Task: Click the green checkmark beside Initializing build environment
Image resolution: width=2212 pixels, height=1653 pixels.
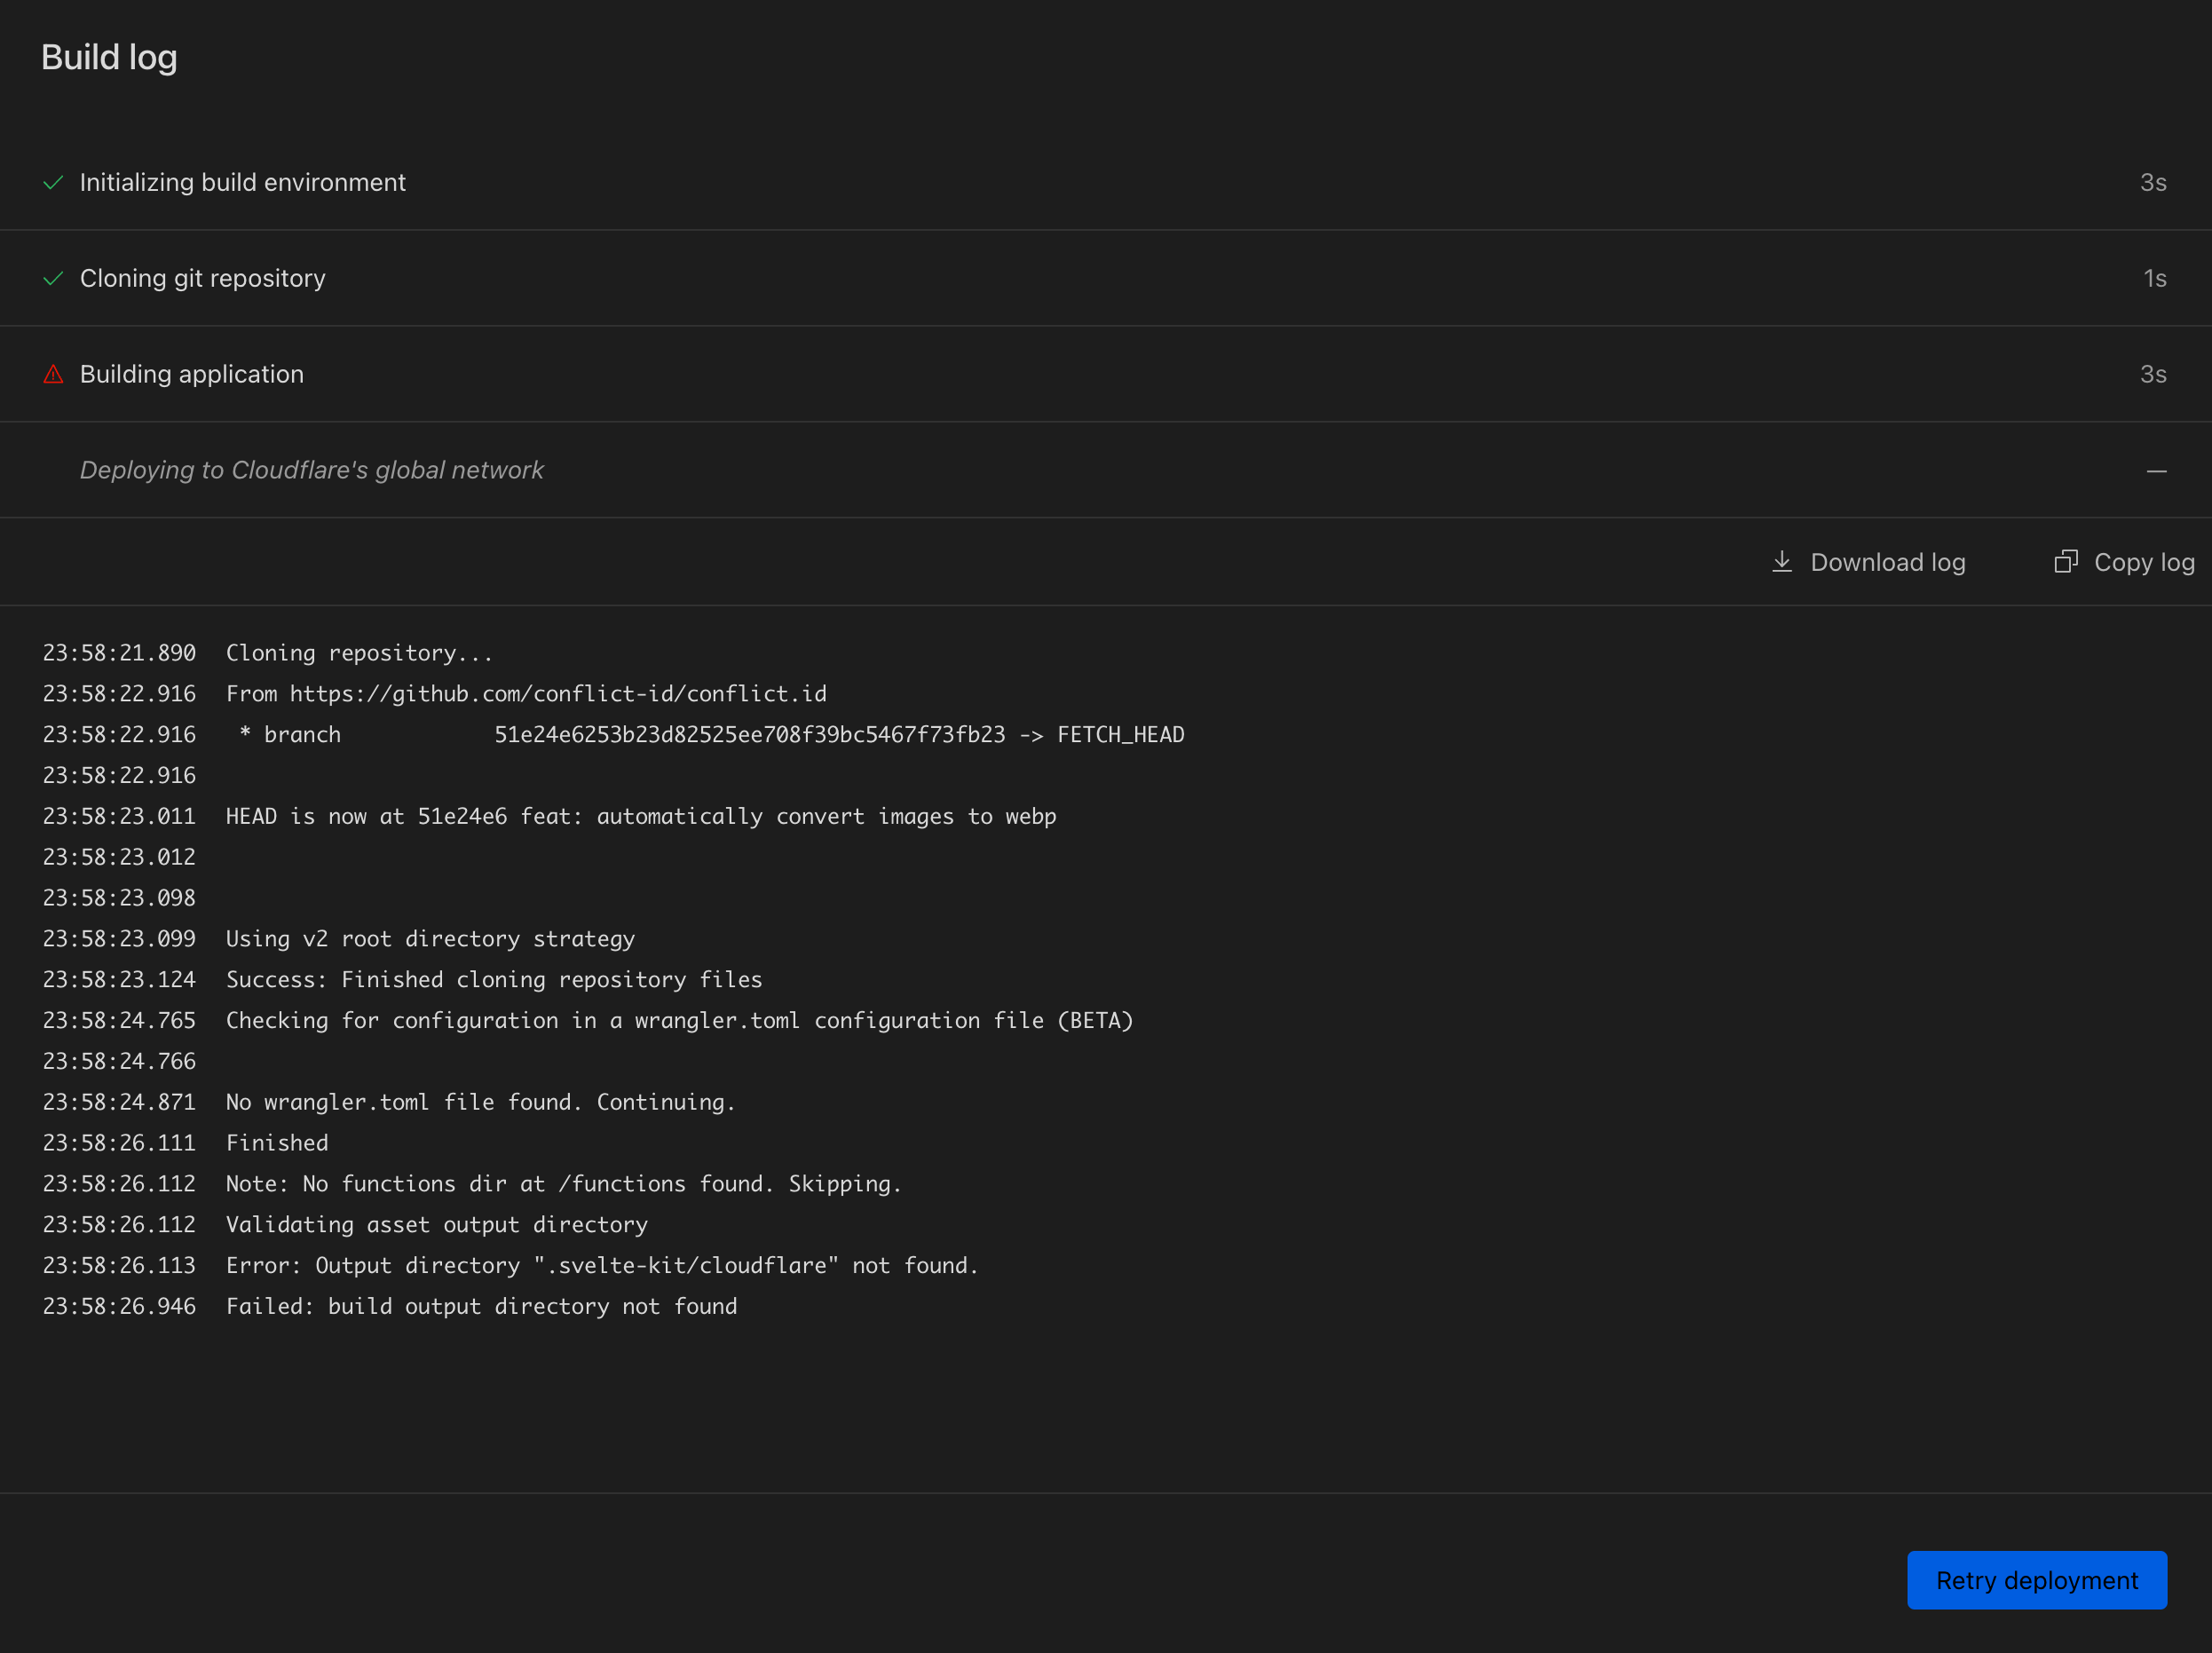Action: tap(53, 182)
